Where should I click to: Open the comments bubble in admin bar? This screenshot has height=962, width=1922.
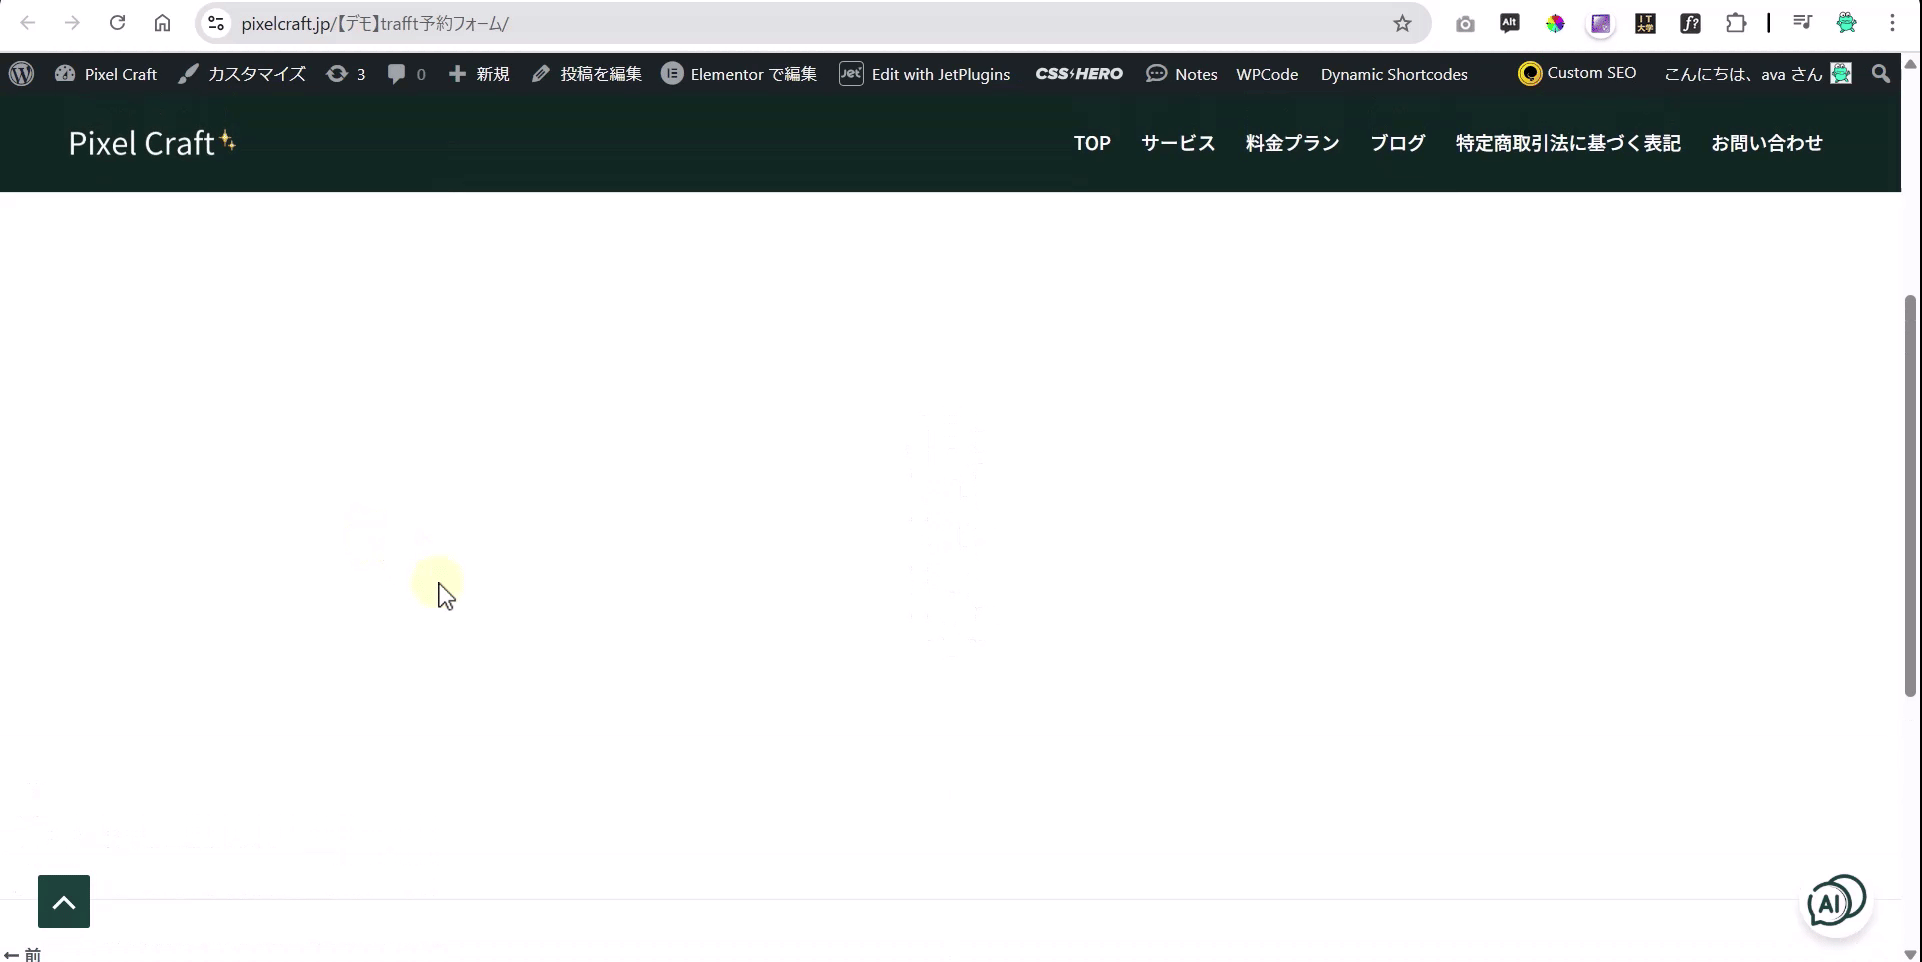coord(406,74)
